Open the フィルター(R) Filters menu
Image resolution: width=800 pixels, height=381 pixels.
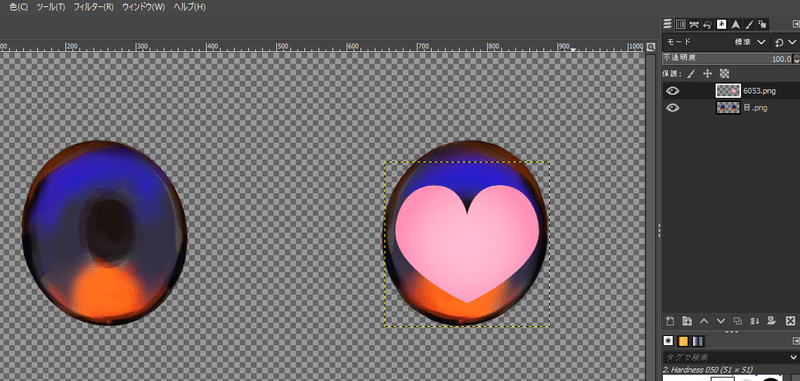pyautogui.click(x=93, y=7)
